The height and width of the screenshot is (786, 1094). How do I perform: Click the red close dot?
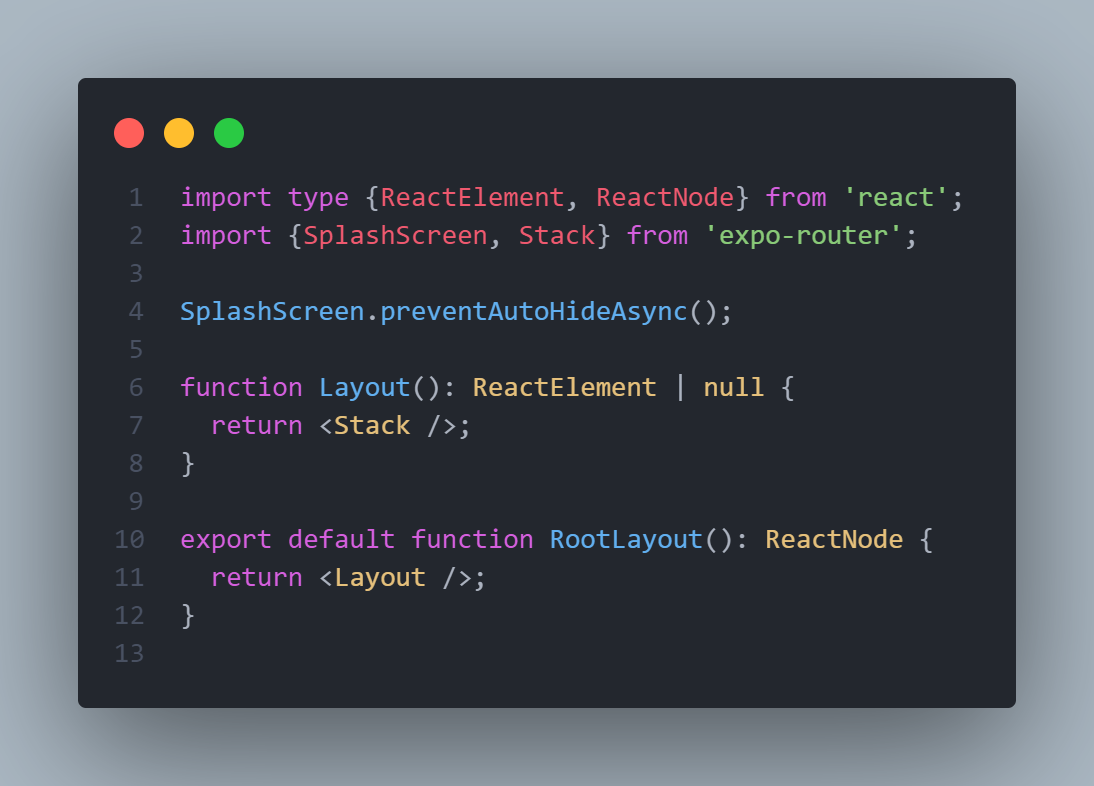pos(129,133)
